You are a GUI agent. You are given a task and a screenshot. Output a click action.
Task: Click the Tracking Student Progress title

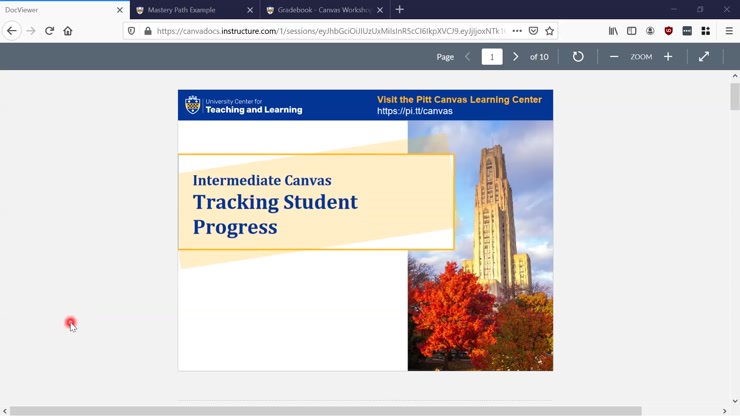click(x=275, y=214)
